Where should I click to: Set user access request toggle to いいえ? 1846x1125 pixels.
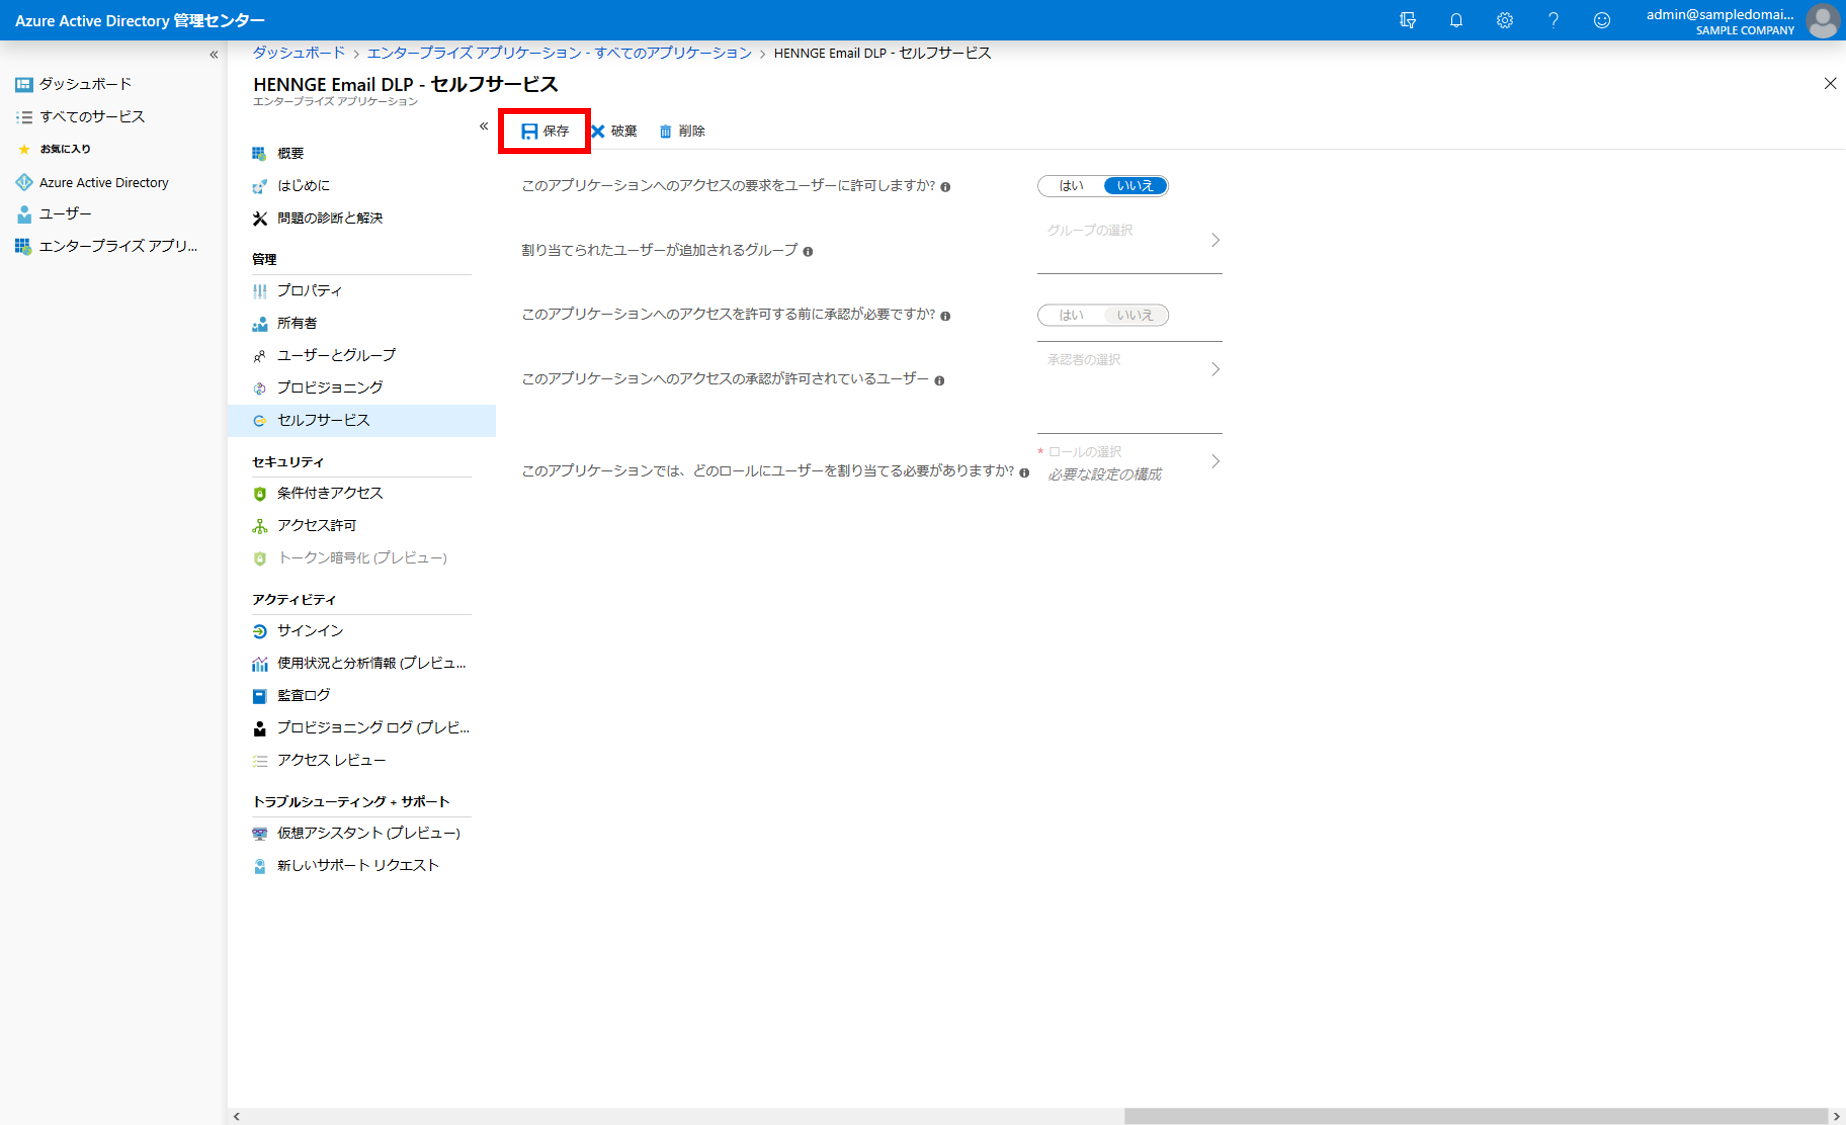(x=1135, y=185)
